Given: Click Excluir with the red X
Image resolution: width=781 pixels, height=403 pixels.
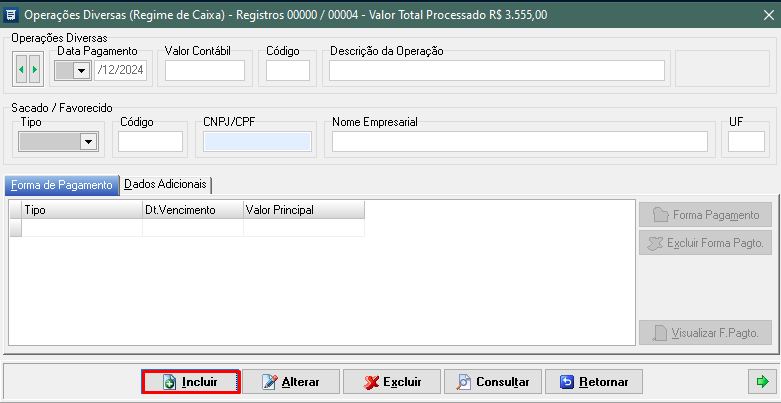Looking at the screenshot, I should click(391, 382).
